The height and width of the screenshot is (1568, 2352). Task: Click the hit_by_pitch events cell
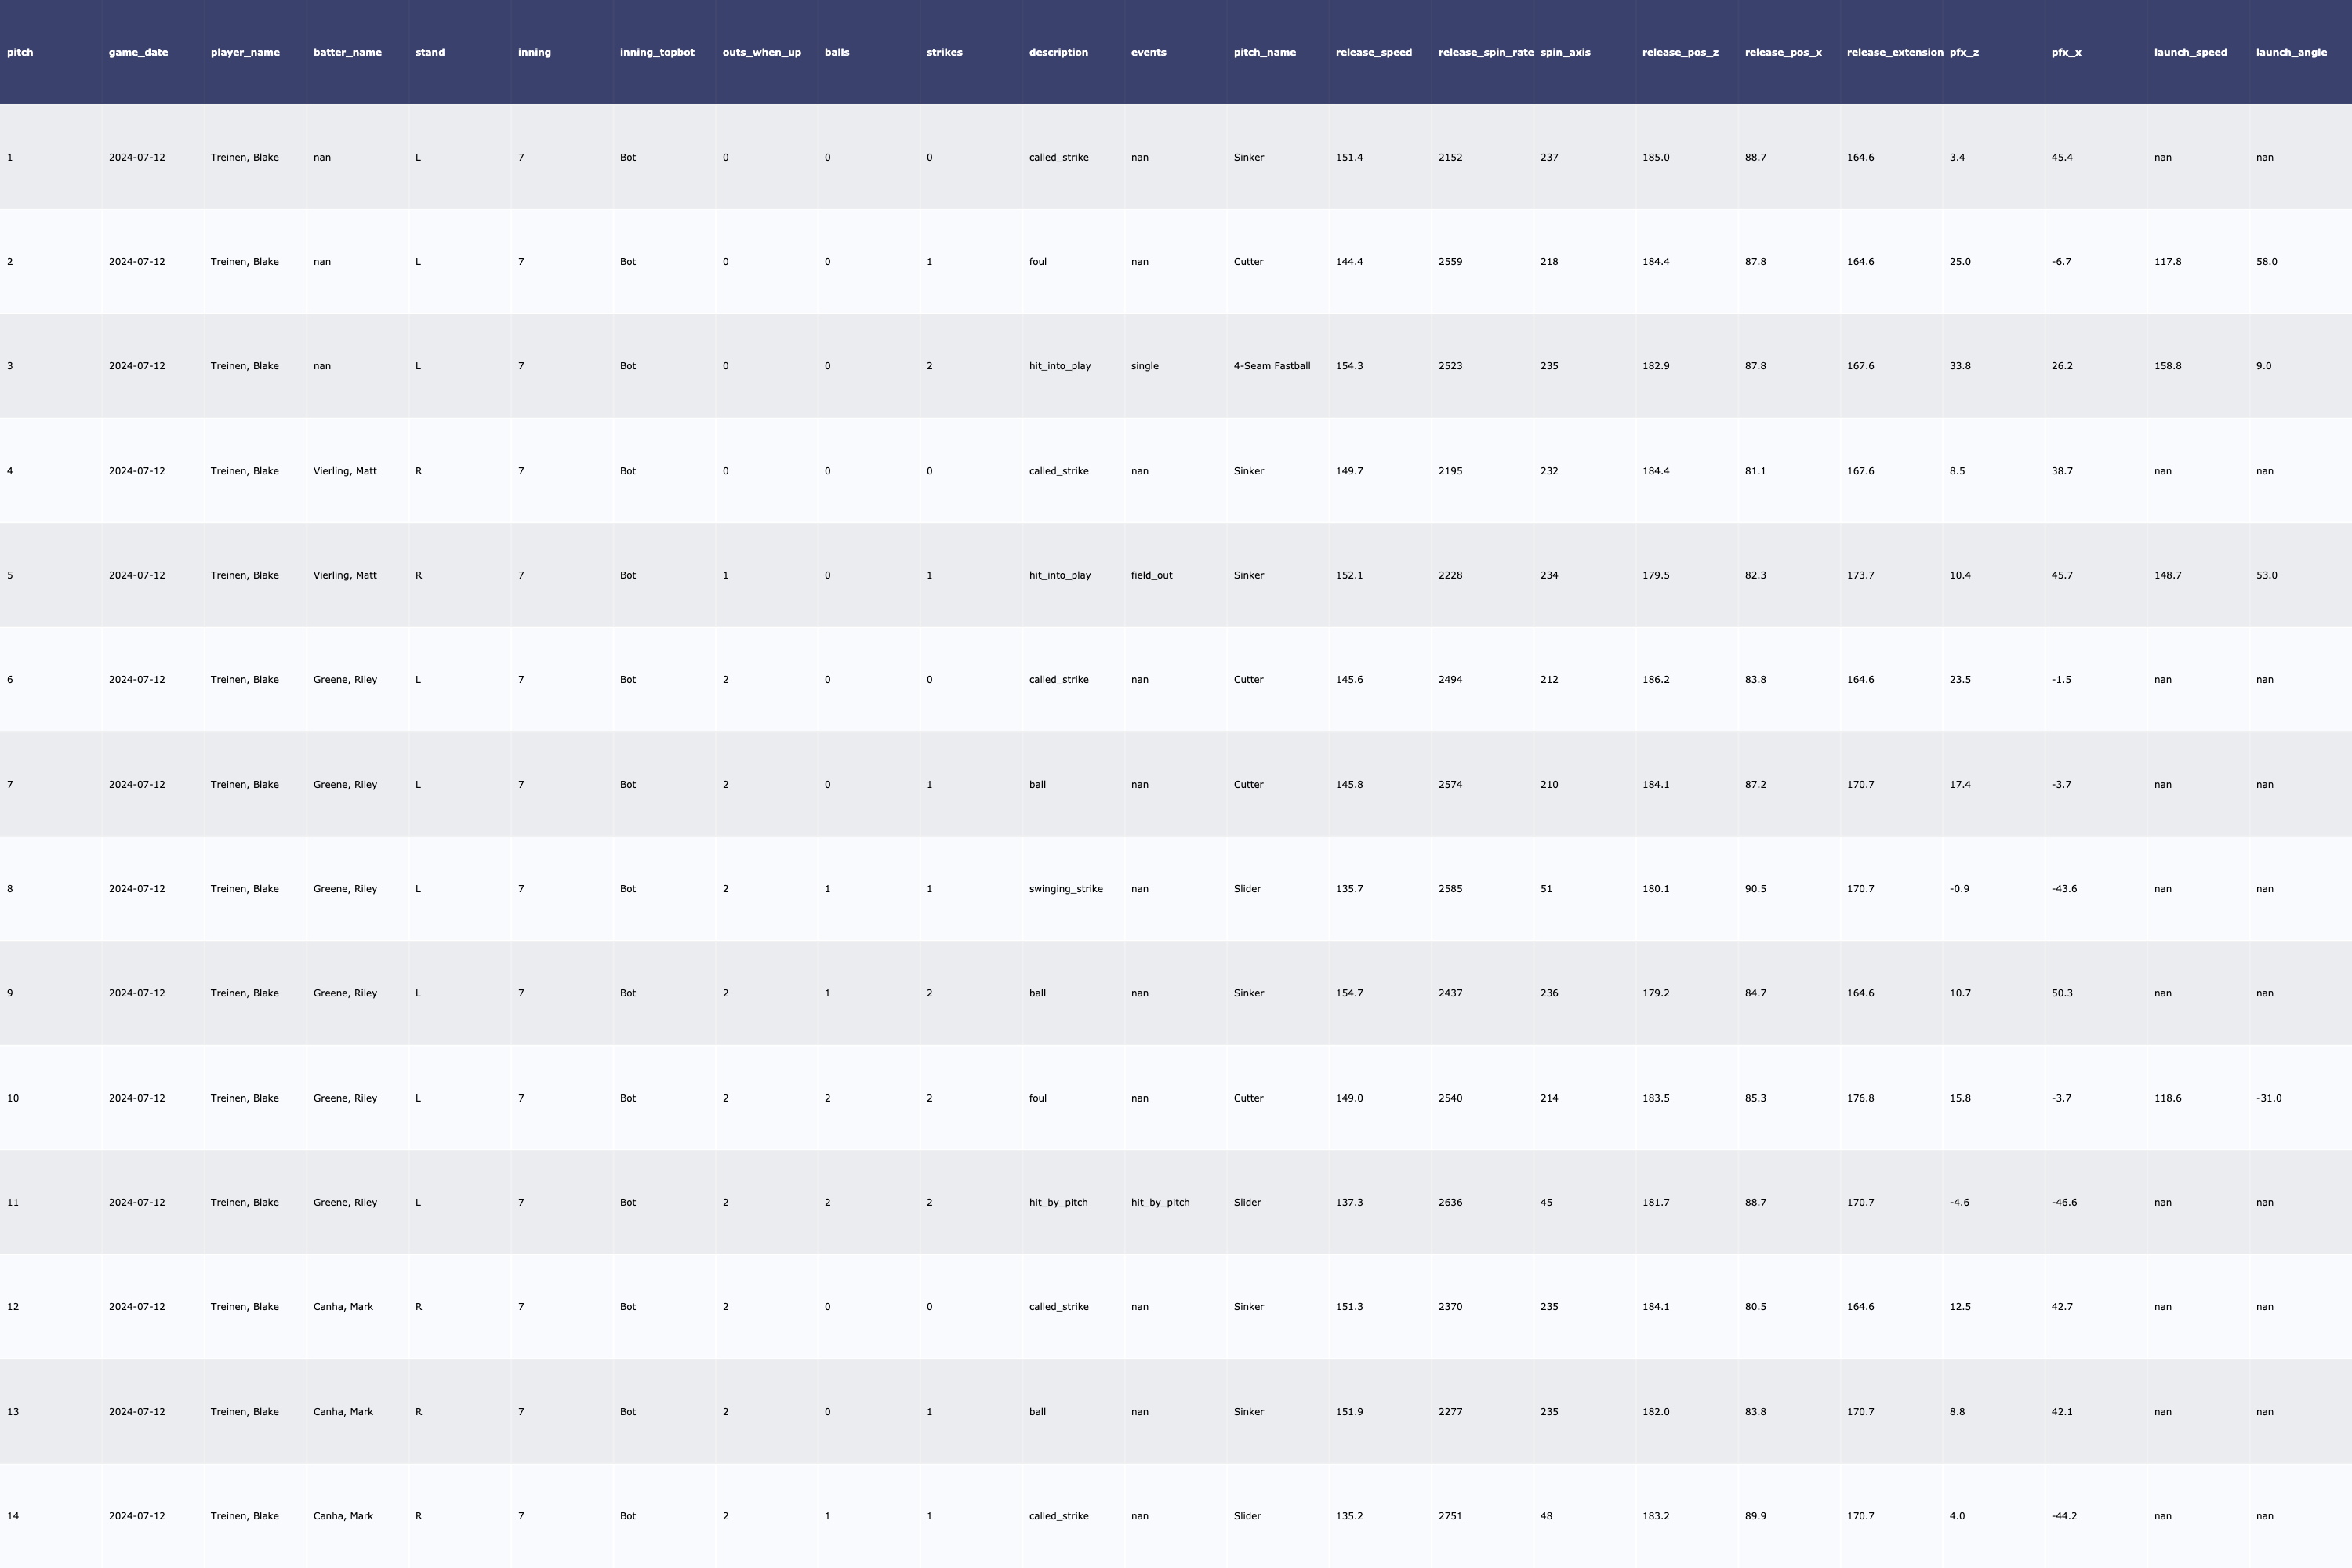point(1160,1202)
